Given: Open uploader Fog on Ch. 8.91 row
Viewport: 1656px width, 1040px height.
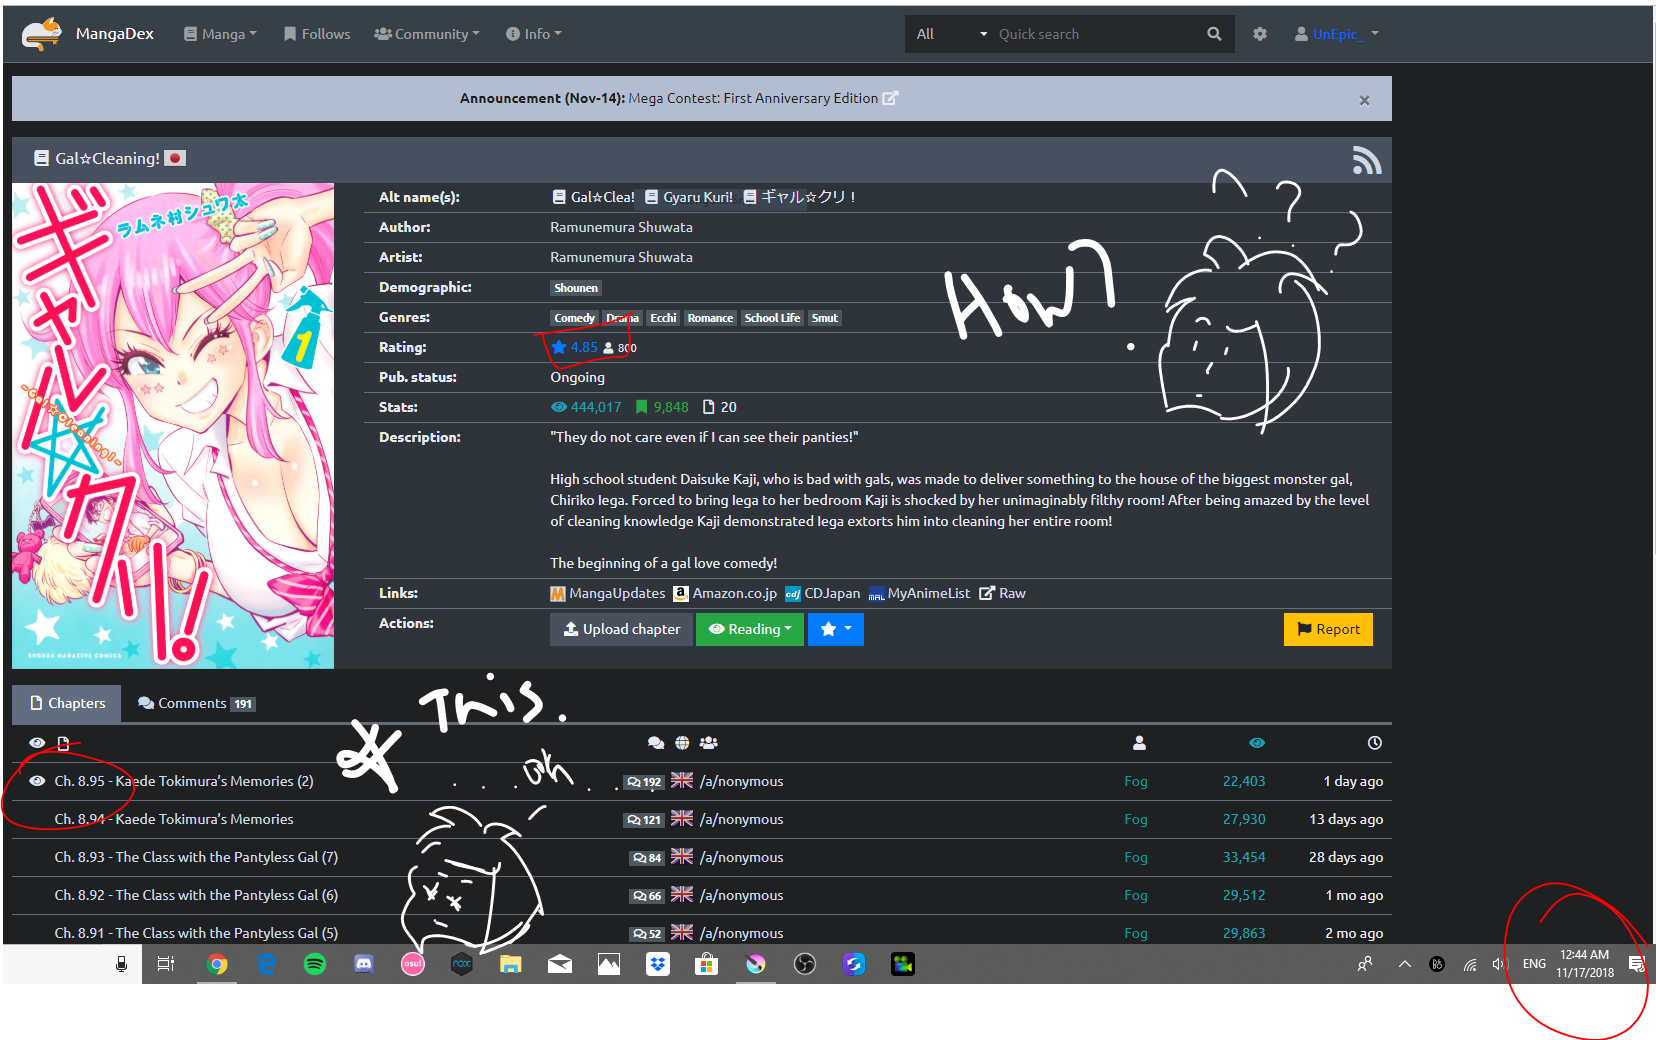Looking at the screenshot, I should 1136,933.
